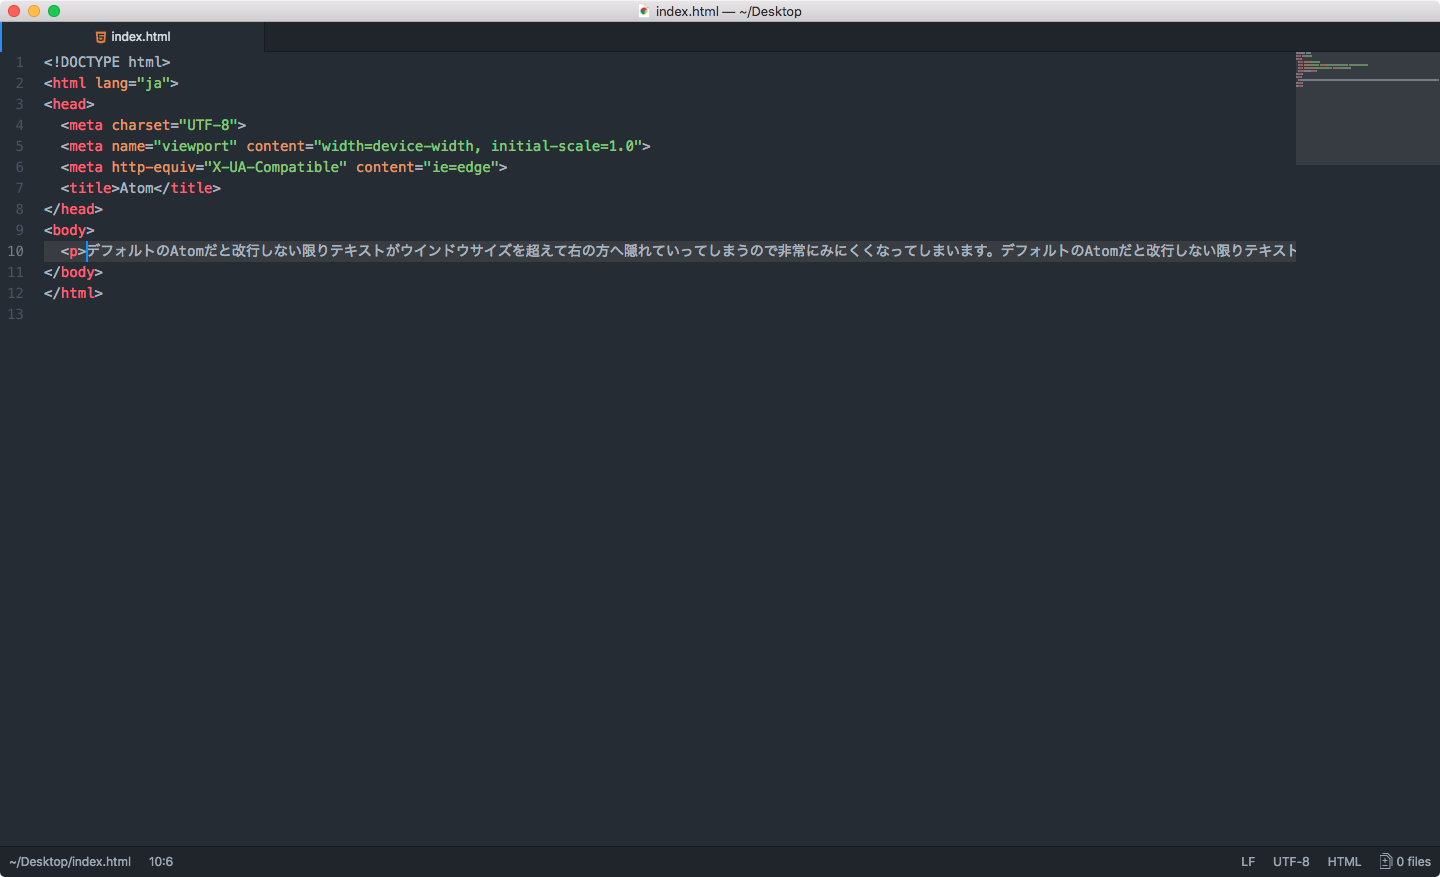This screenshot has height=877, width=1440.
Task: Change line ending LF in the status bar
Action: [x=1248, y=862]
